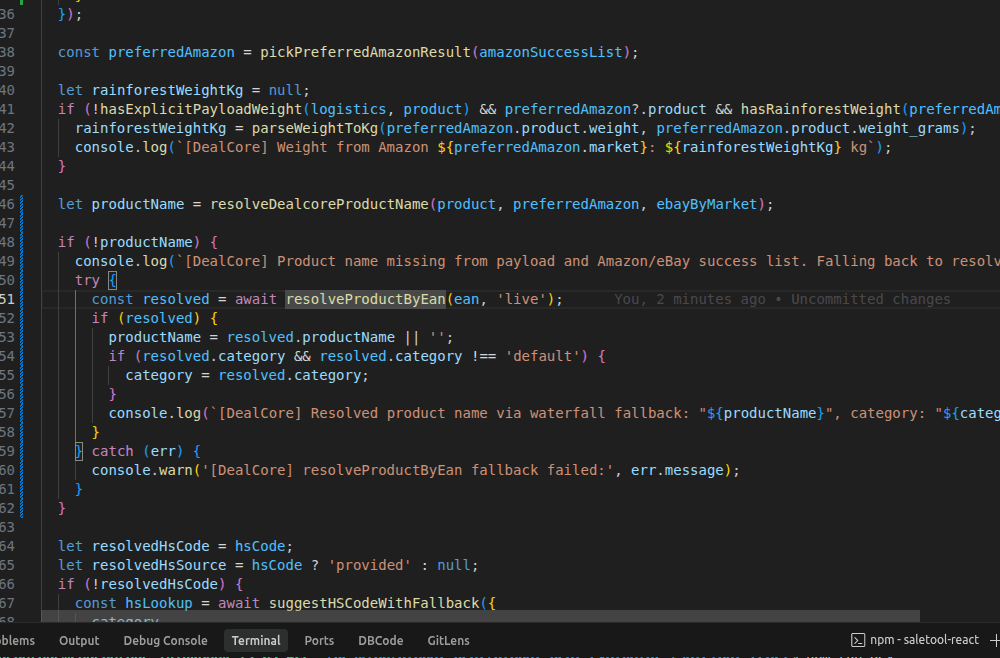The width and height of the screenshot is (1000, 658).
Task: Click 'category = resolved.category' on line 55
Action: (x=243, y=375)
